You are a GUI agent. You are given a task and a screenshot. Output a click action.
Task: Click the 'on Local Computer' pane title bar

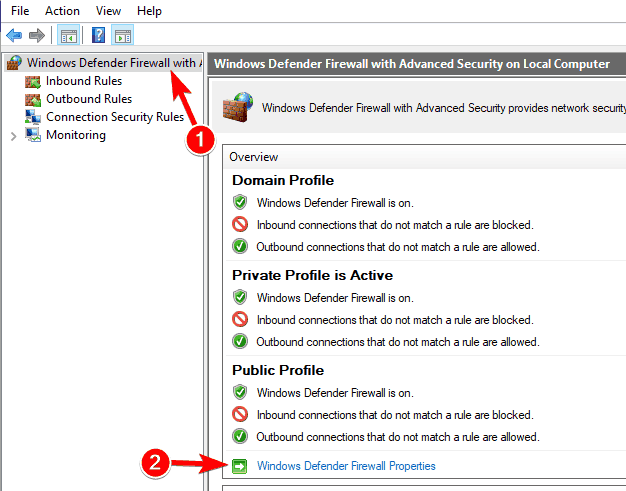(x=418, y=64)
